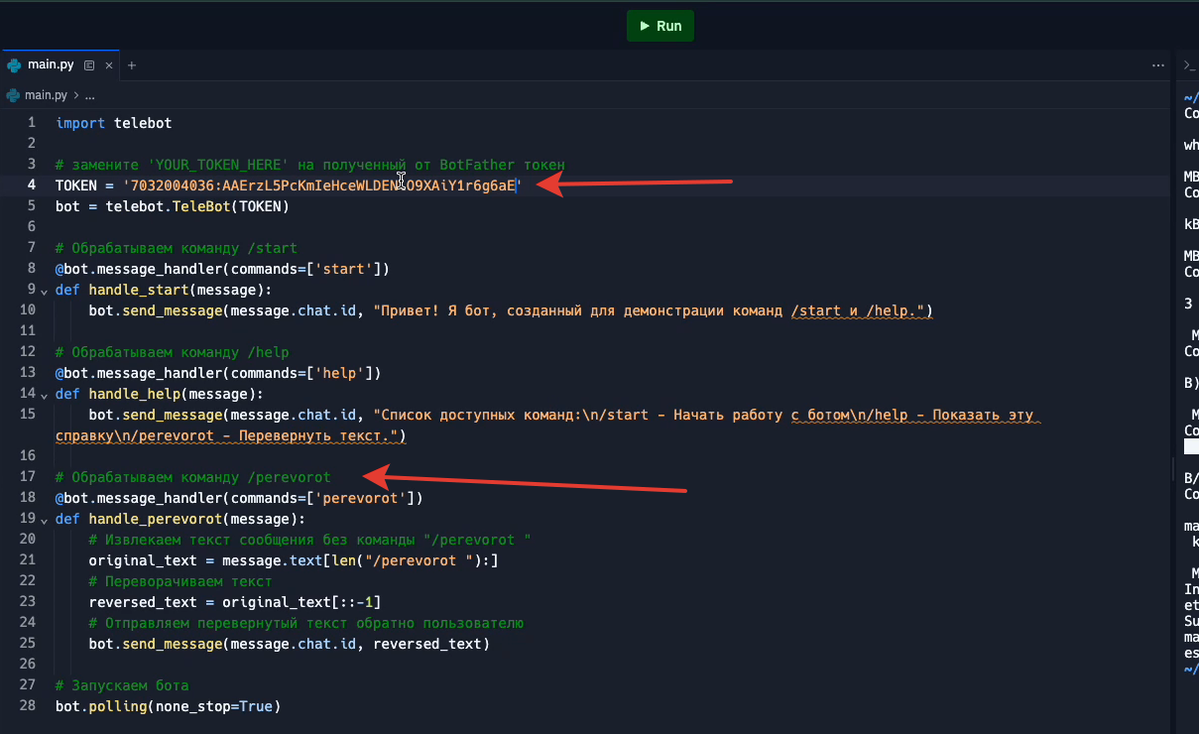Click line number 4 in the gutter
1199x734 pixels.
click(x=30, y=185)
